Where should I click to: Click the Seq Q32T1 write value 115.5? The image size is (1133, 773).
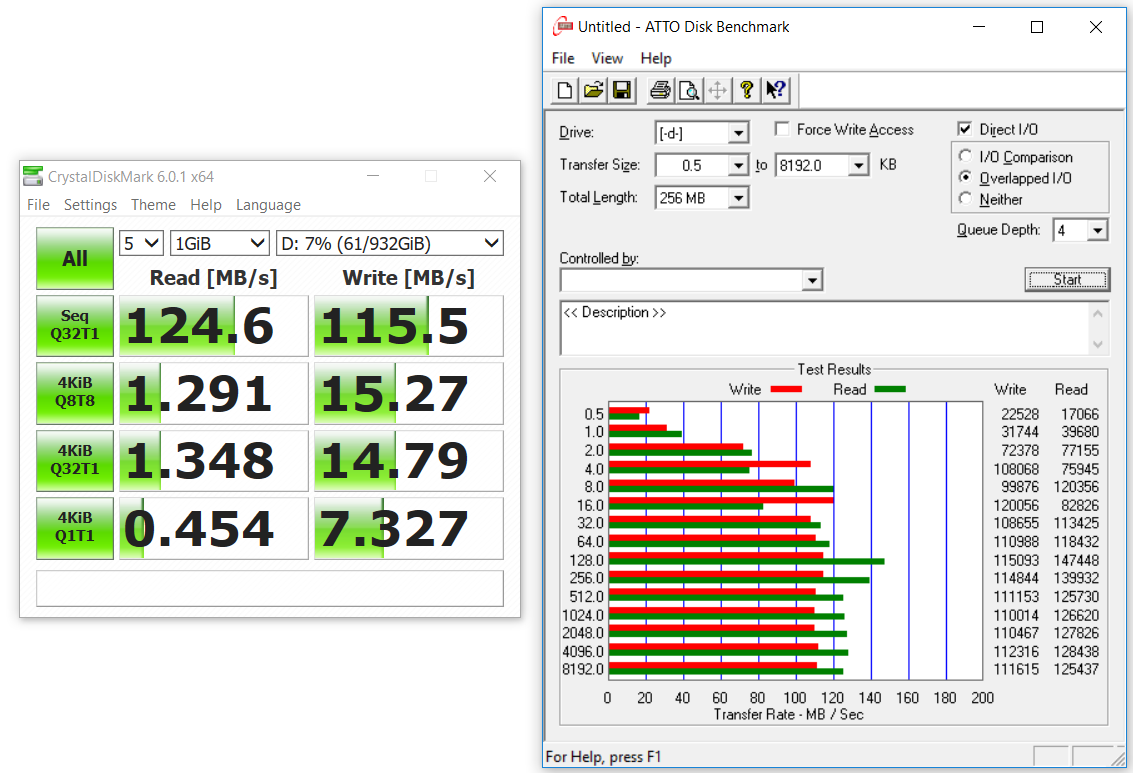coord(409,326)
